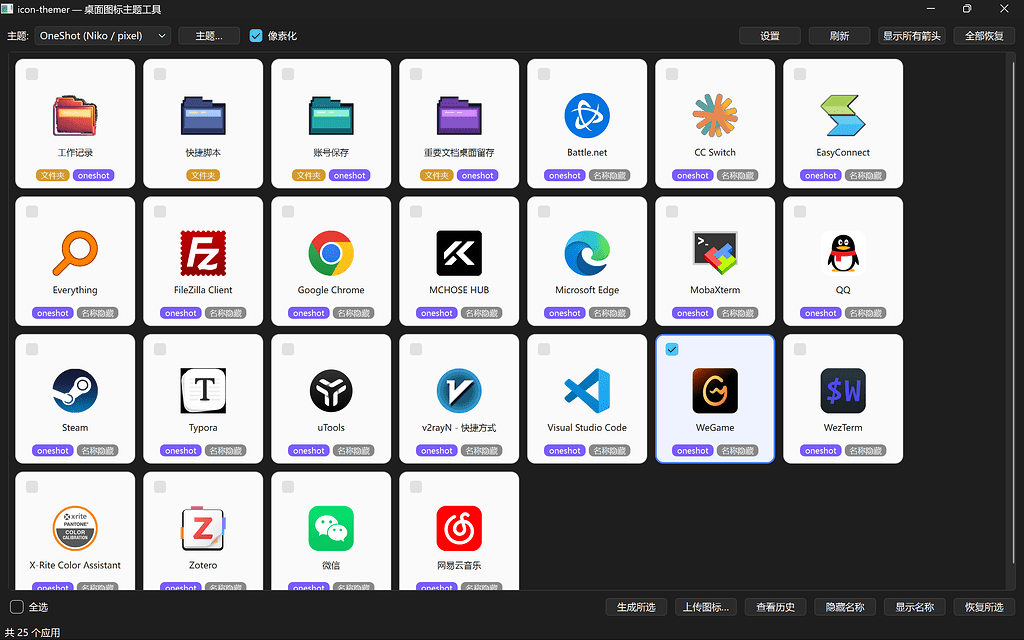Select the Everything magnifier icon
1024x640 pixels.
click(x=75, y=253)
